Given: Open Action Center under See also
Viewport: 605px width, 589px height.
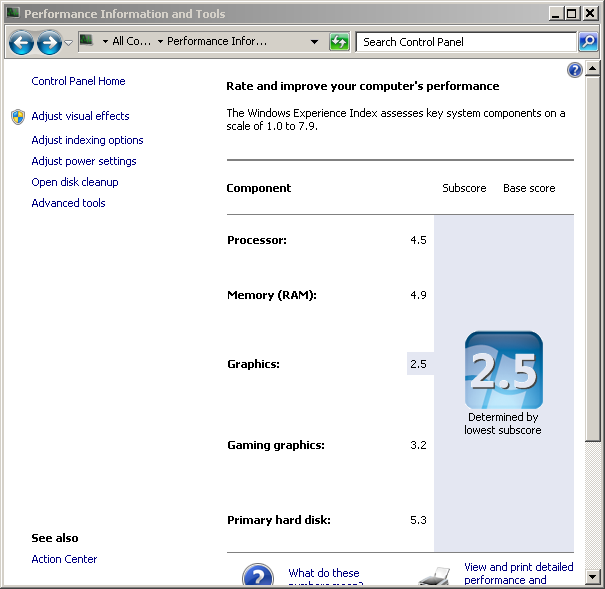Looking at the screenshot, I should 64,559.
